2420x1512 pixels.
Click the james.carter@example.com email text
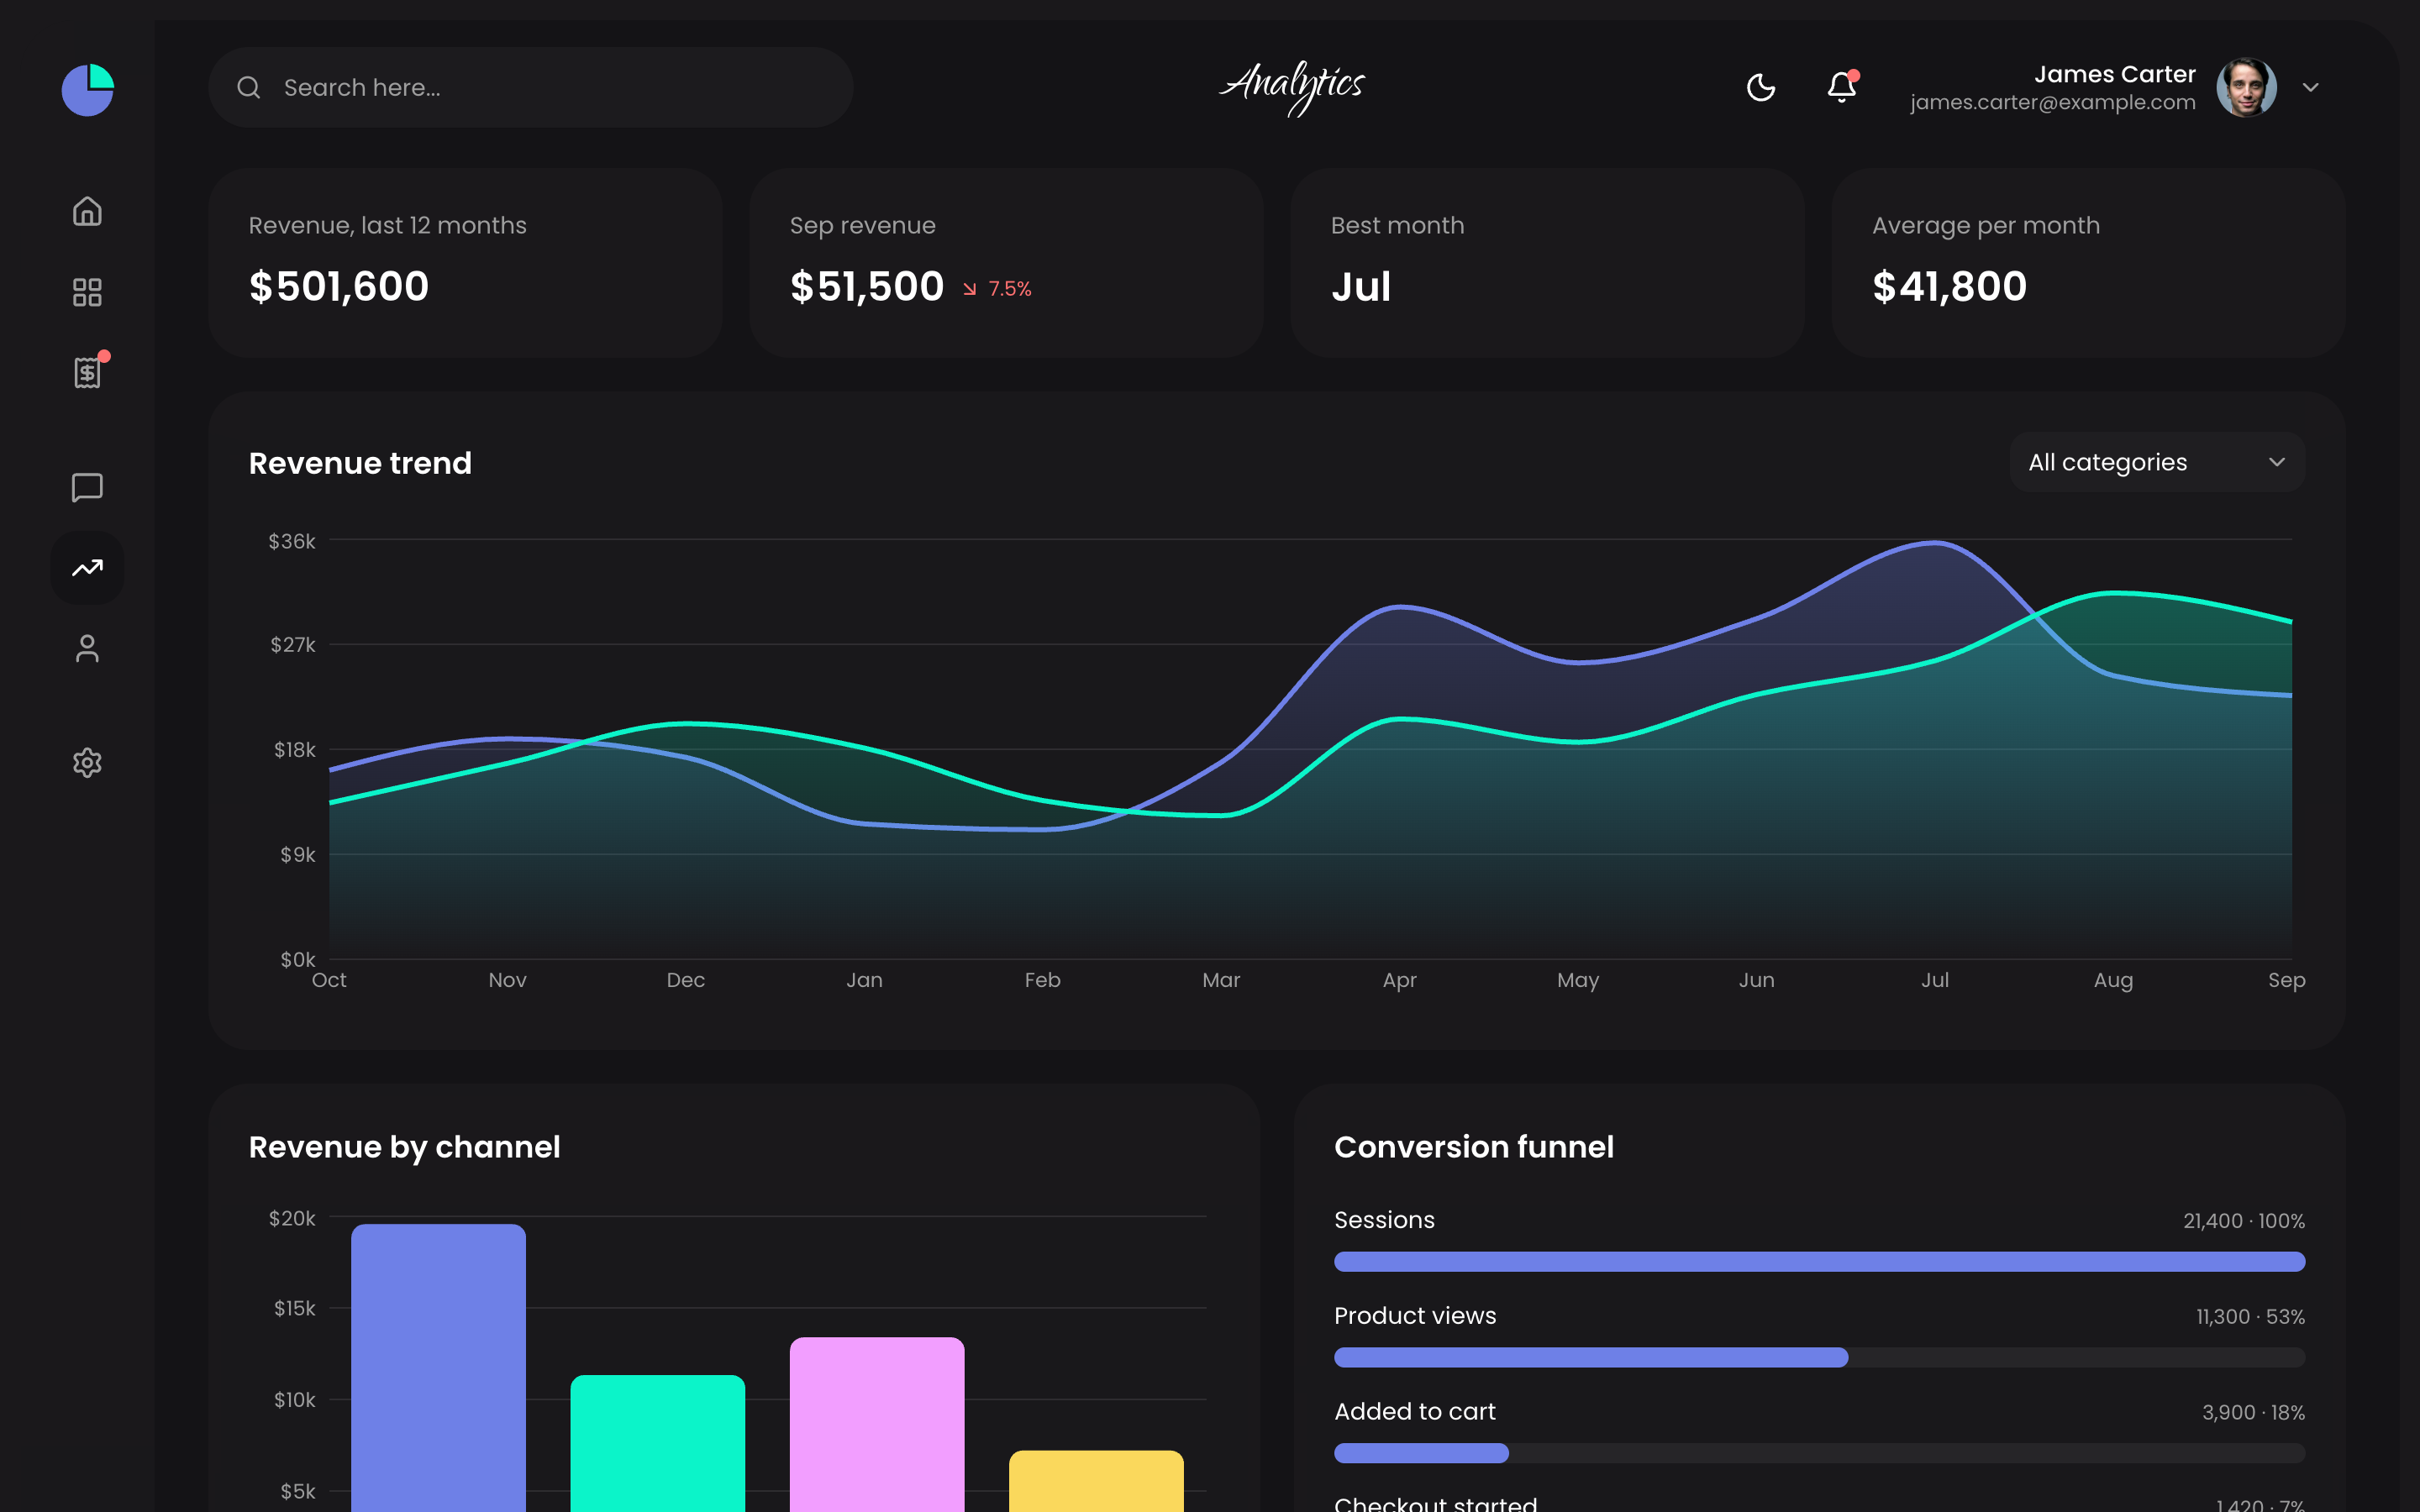pyautogui.click(x=2052, y=102)
